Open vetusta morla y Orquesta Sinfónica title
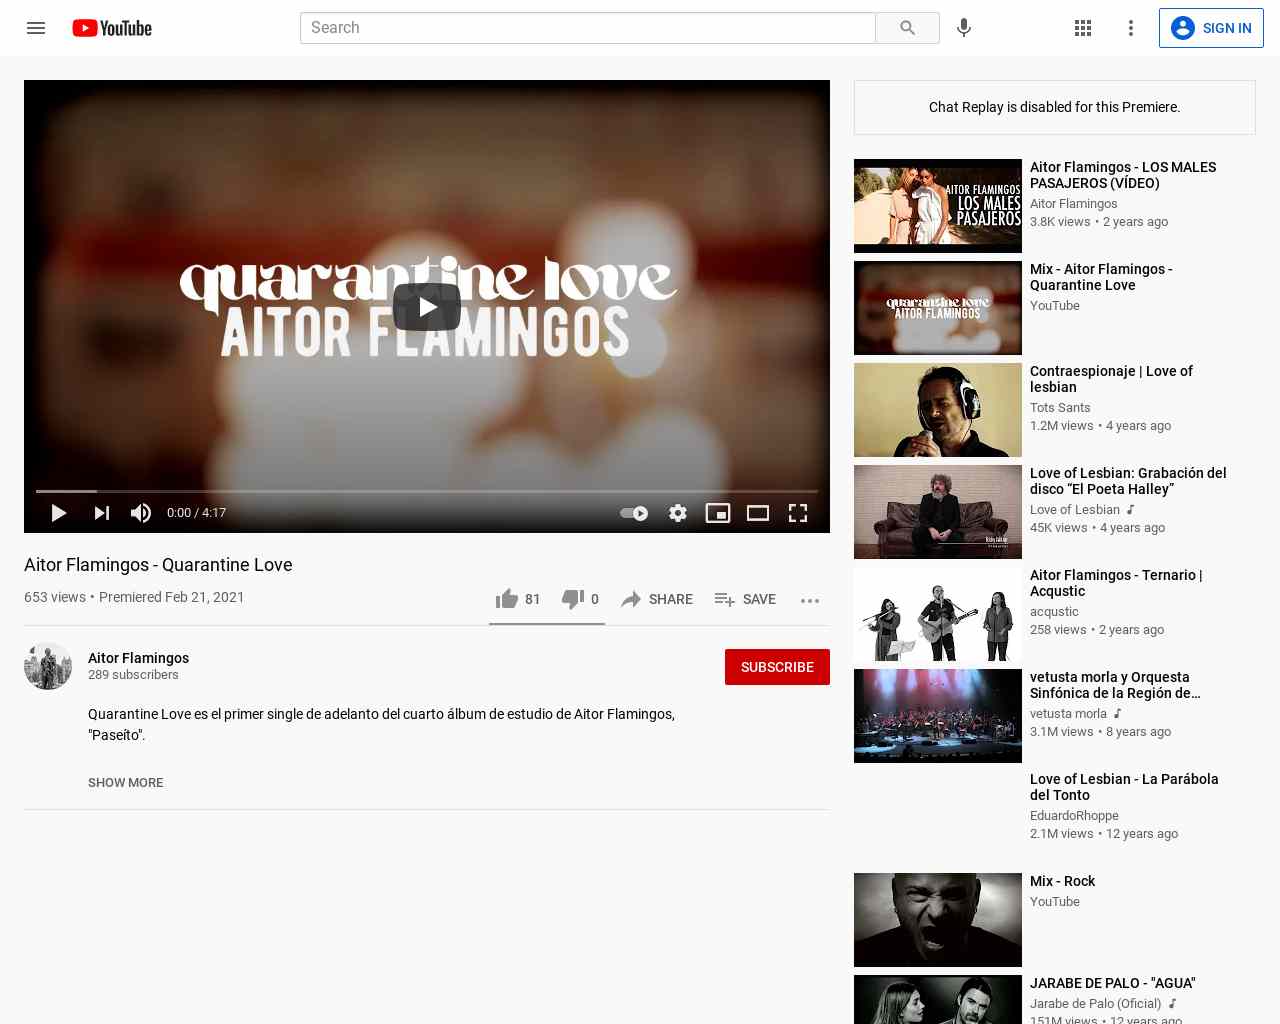Image resolution: width=1280 pixels, height=1024 pixels. pyautogui.click(x=1115, y=685)
